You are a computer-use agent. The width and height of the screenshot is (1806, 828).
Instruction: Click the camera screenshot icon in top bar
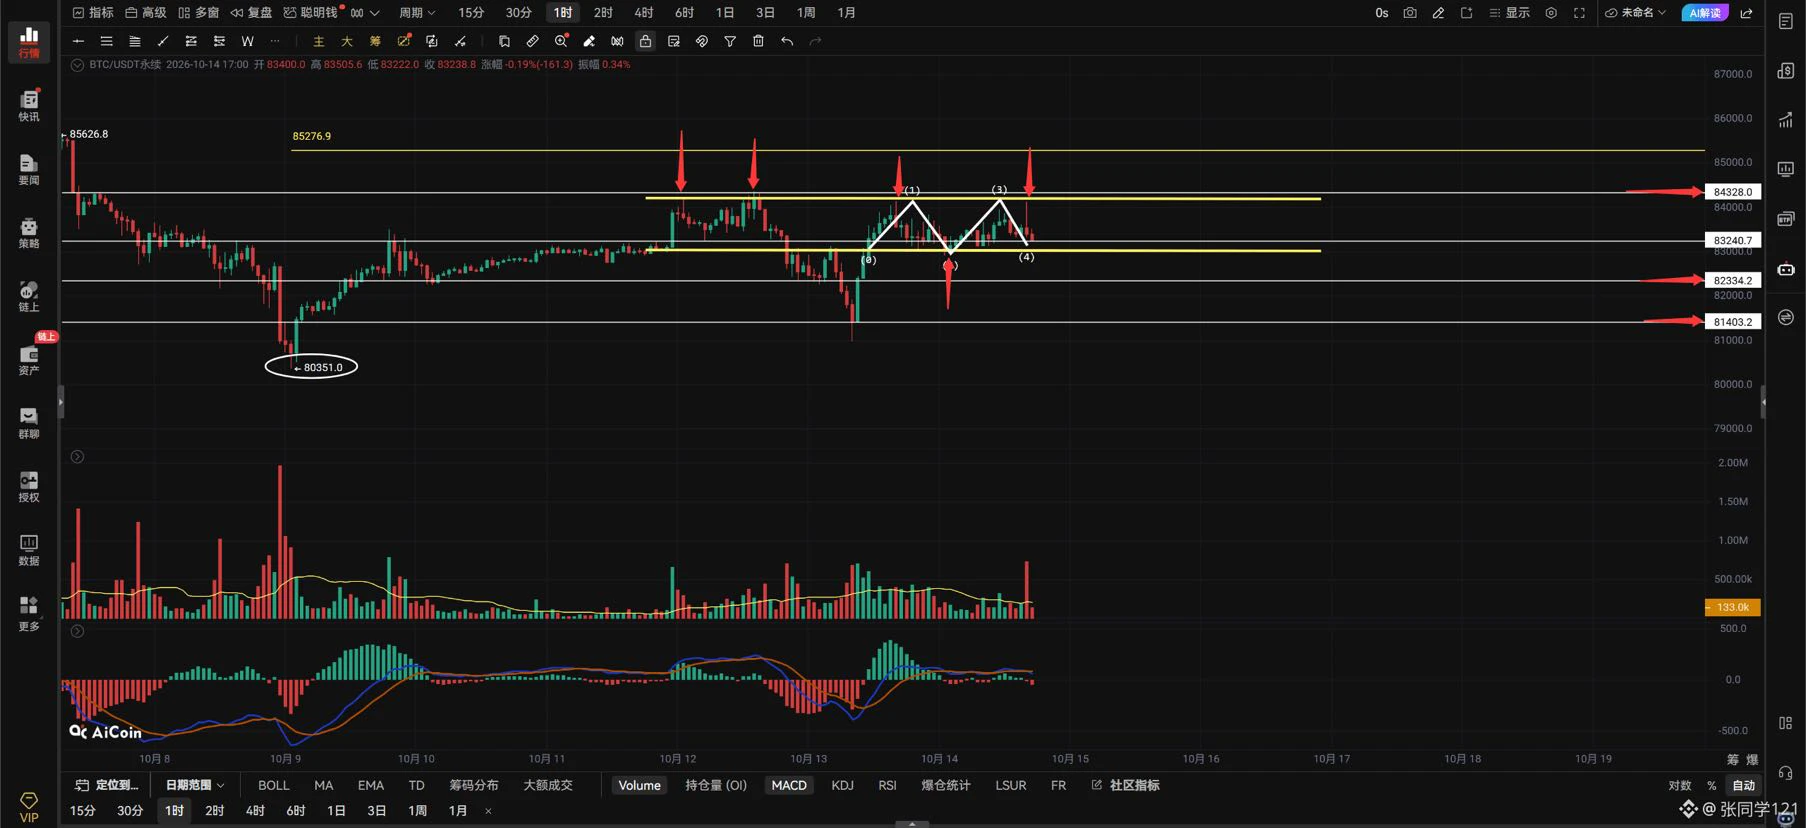[1410, 13]
